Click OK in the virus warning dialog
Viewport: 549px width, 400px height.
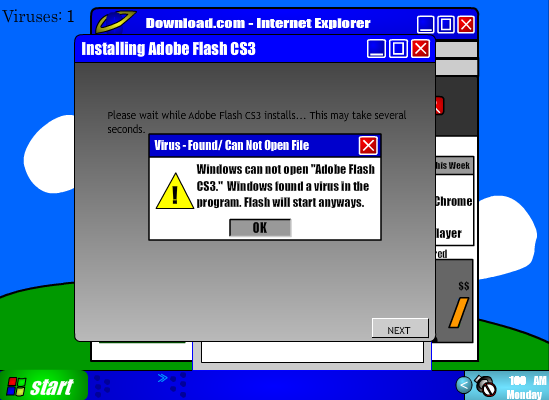260,228
